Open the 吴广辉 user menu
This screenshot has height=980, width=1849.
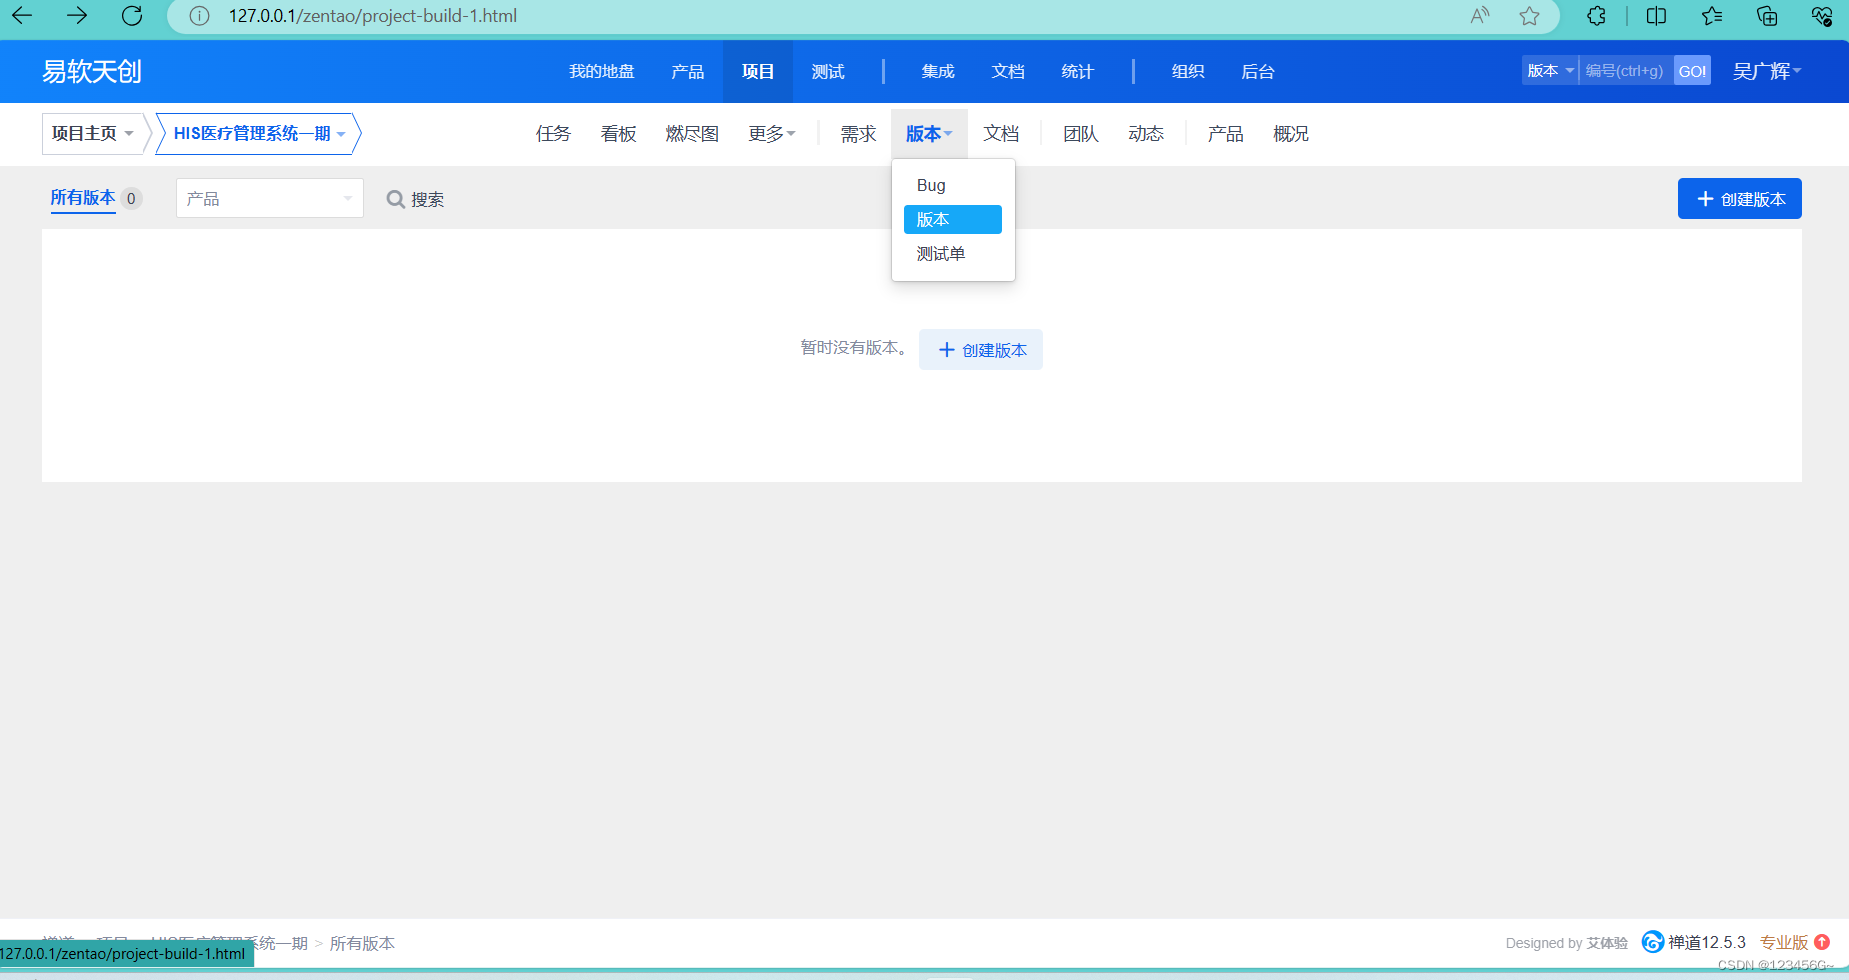click(1766, 71)
